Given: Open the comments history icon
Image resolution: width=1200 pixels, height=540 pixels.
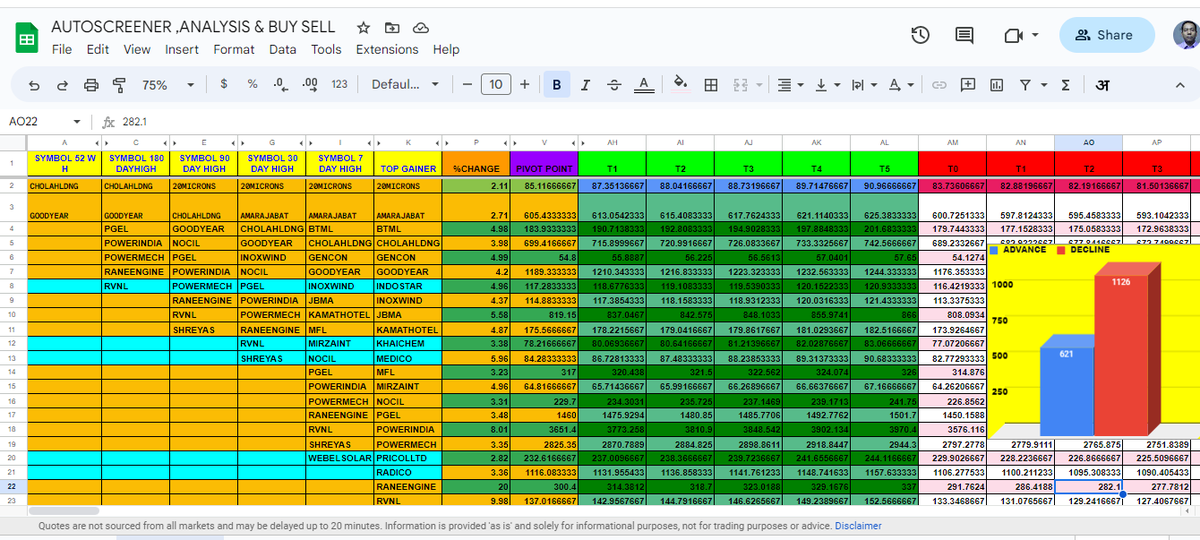Looking at the screenshot, I should click(965, 35).
